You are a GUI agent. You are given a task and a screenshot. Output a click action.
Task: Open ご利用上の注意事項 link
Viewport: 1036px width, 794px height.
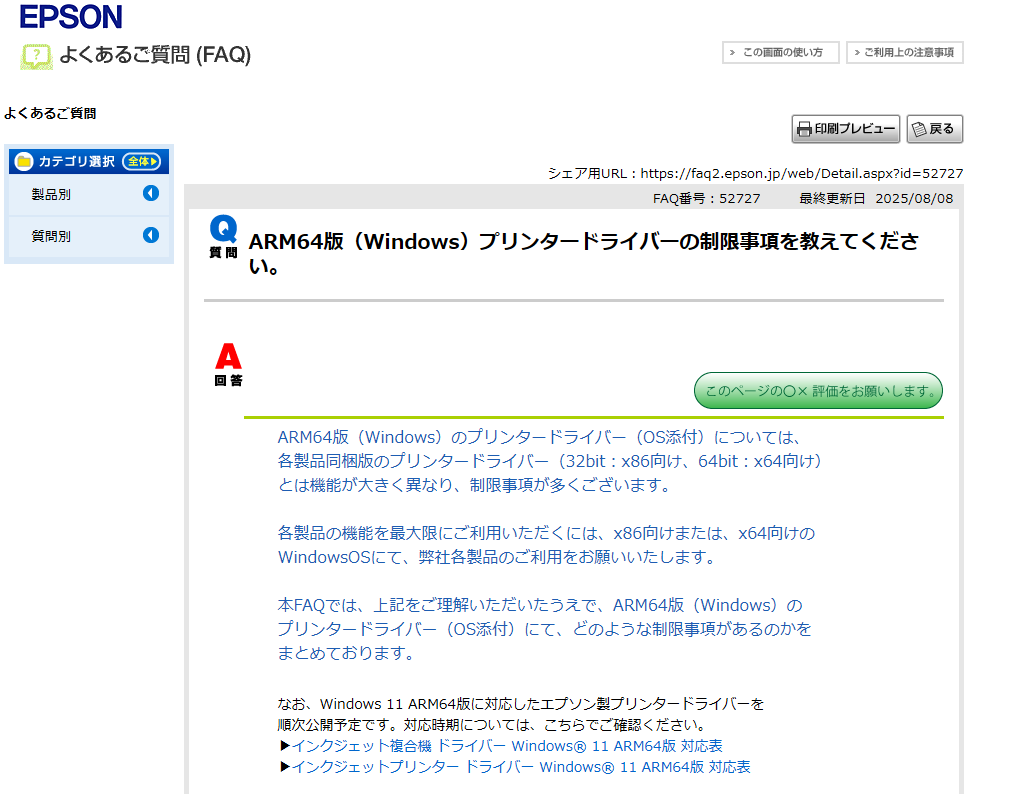point(905,52)
